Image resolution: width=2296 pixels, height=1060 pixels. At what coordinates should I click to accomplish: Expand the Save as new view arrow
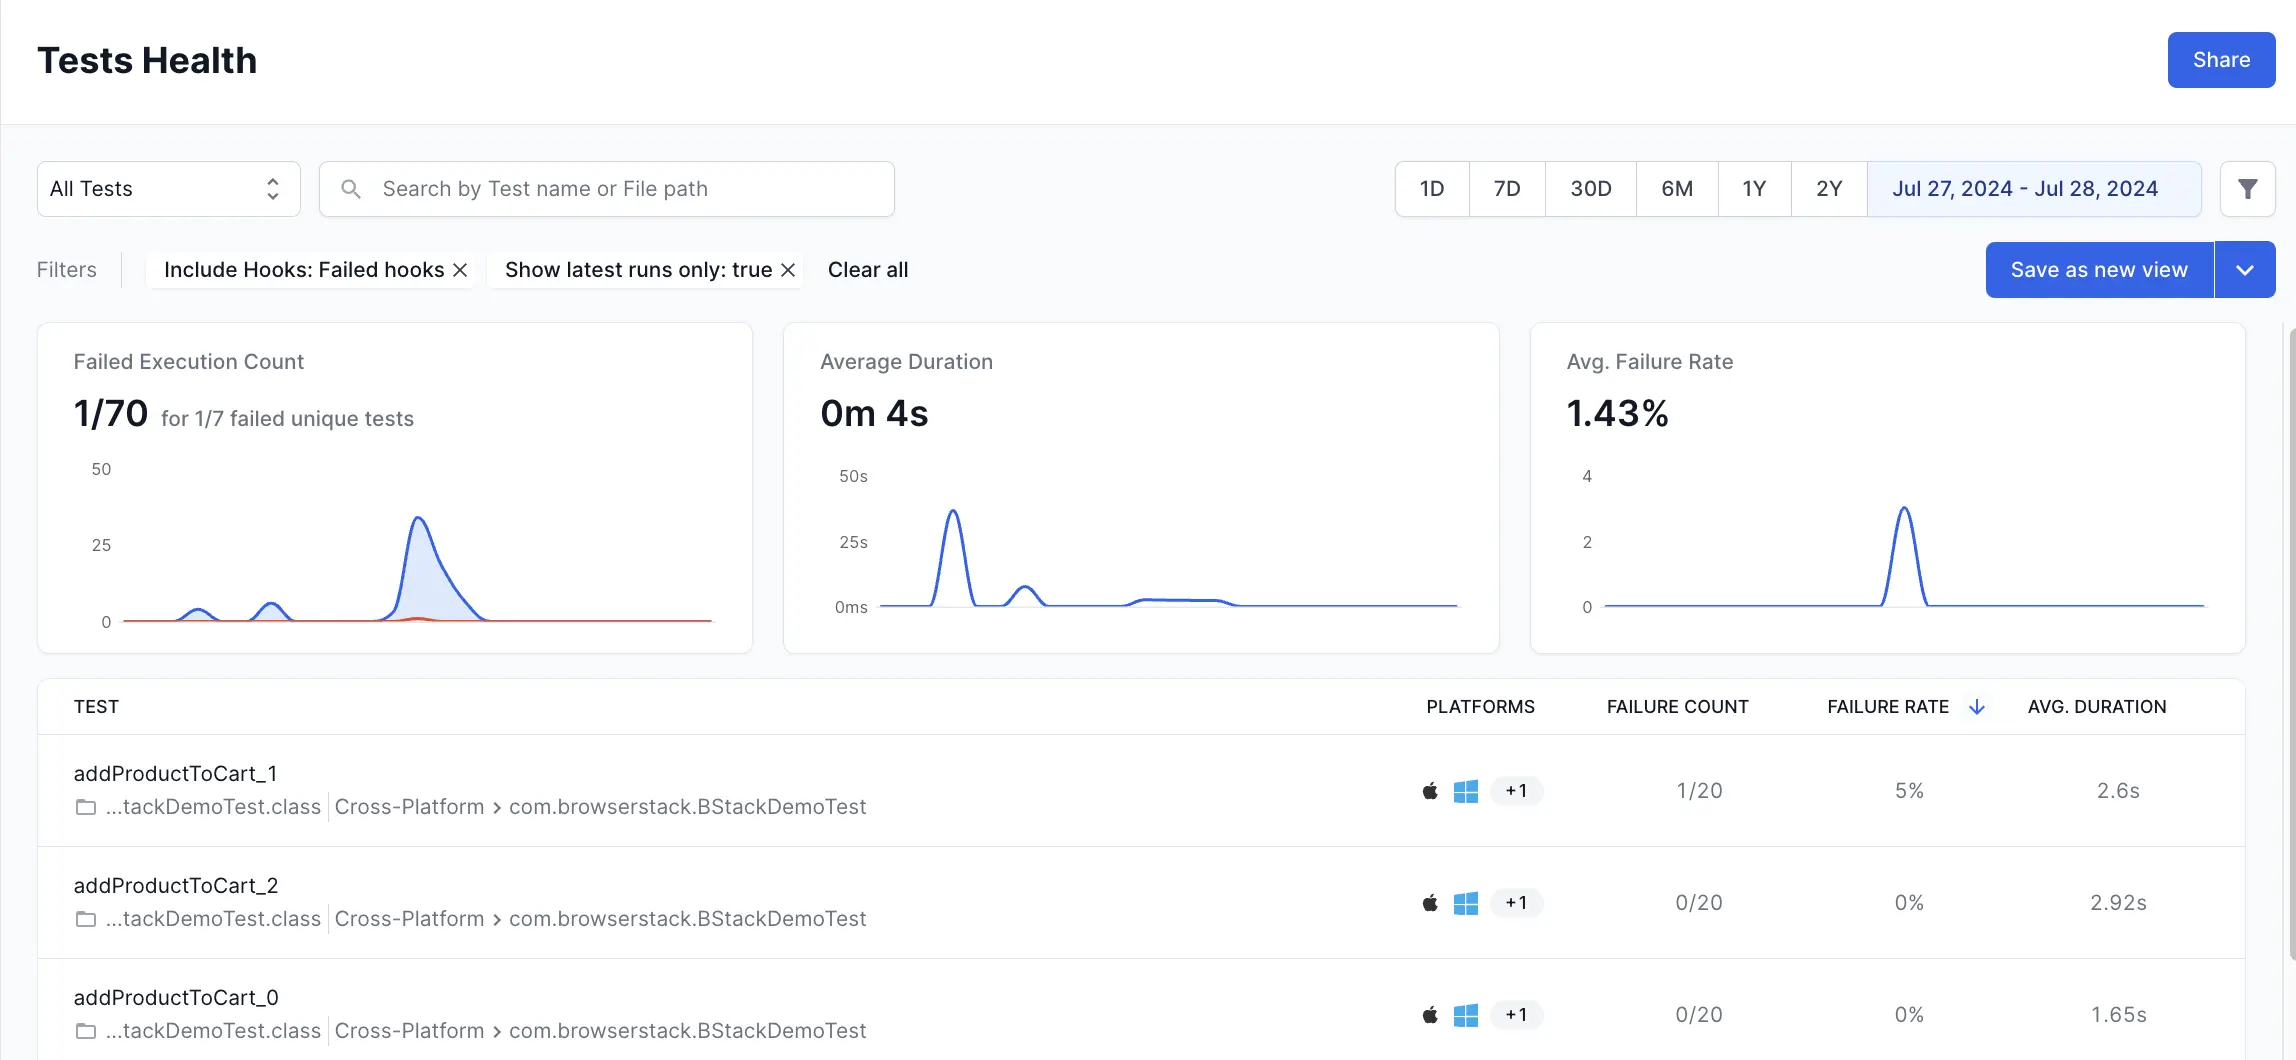(x=2245, y=270)
